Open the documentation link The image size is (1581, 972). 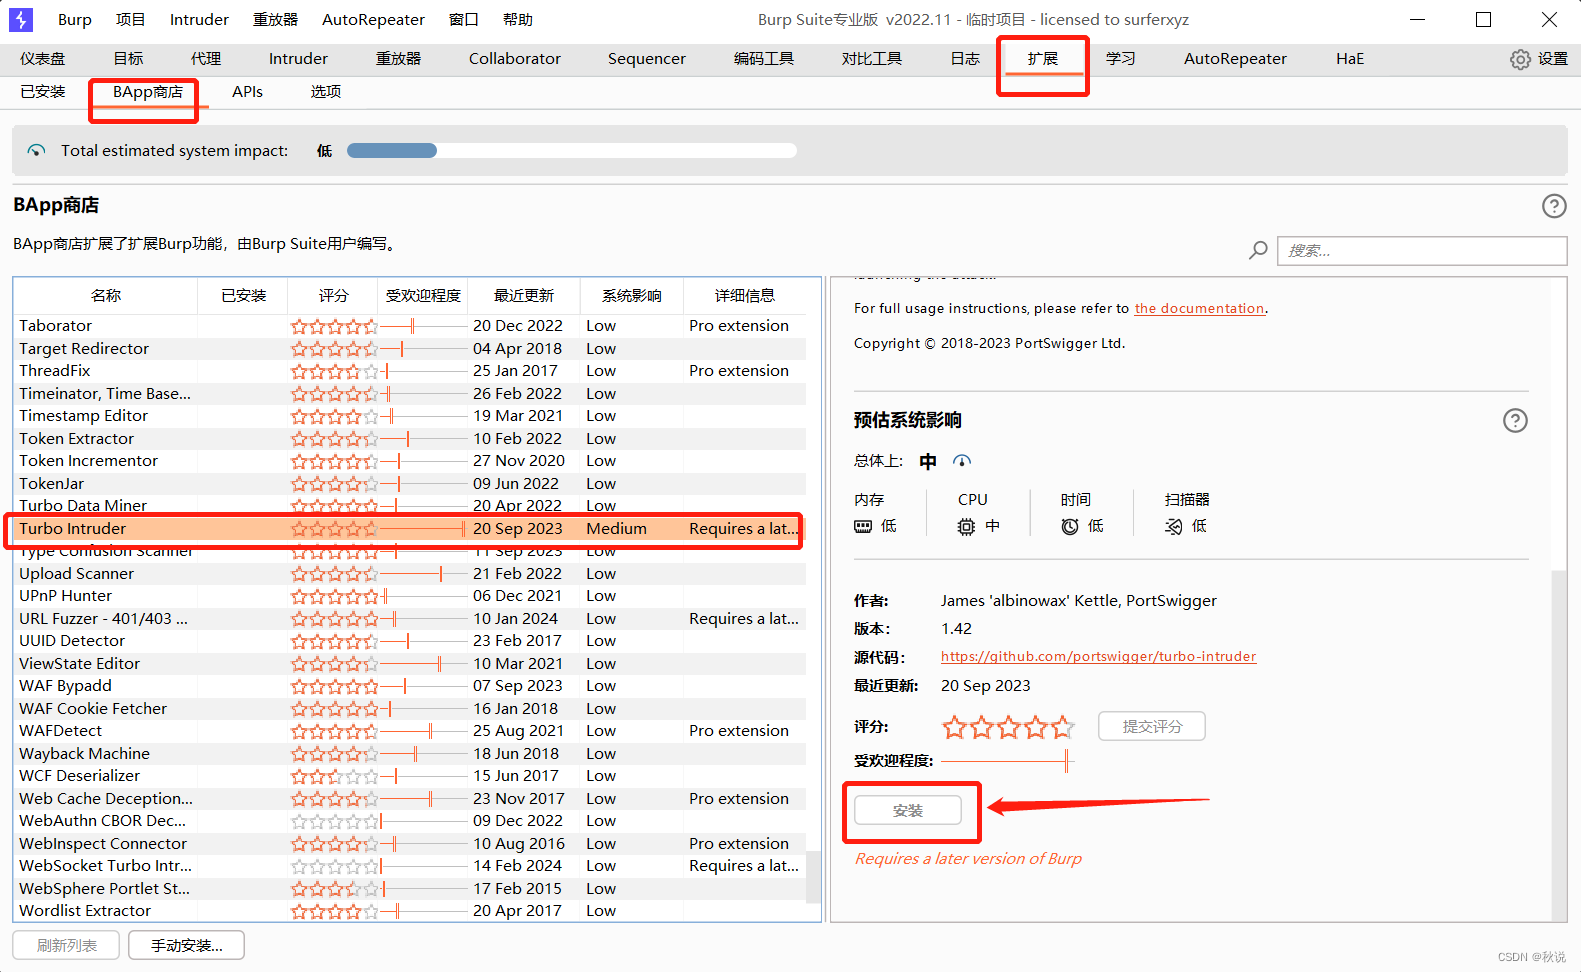coord(1199,308)
